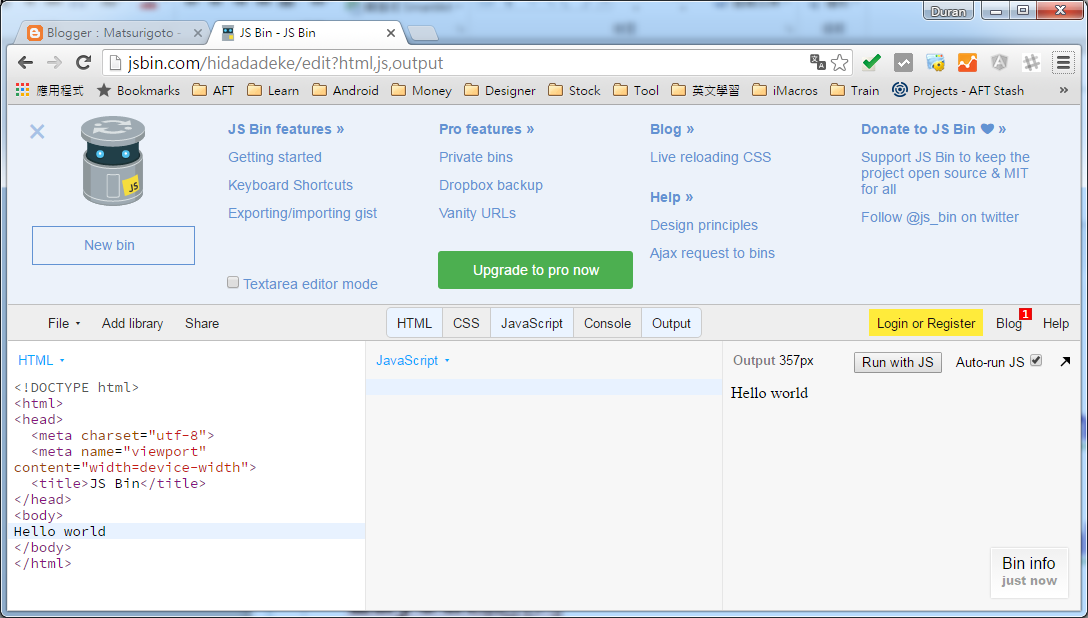Click the AngularJS shield extension icon
Screen dimensions: 1088x618
click(999, 62)
